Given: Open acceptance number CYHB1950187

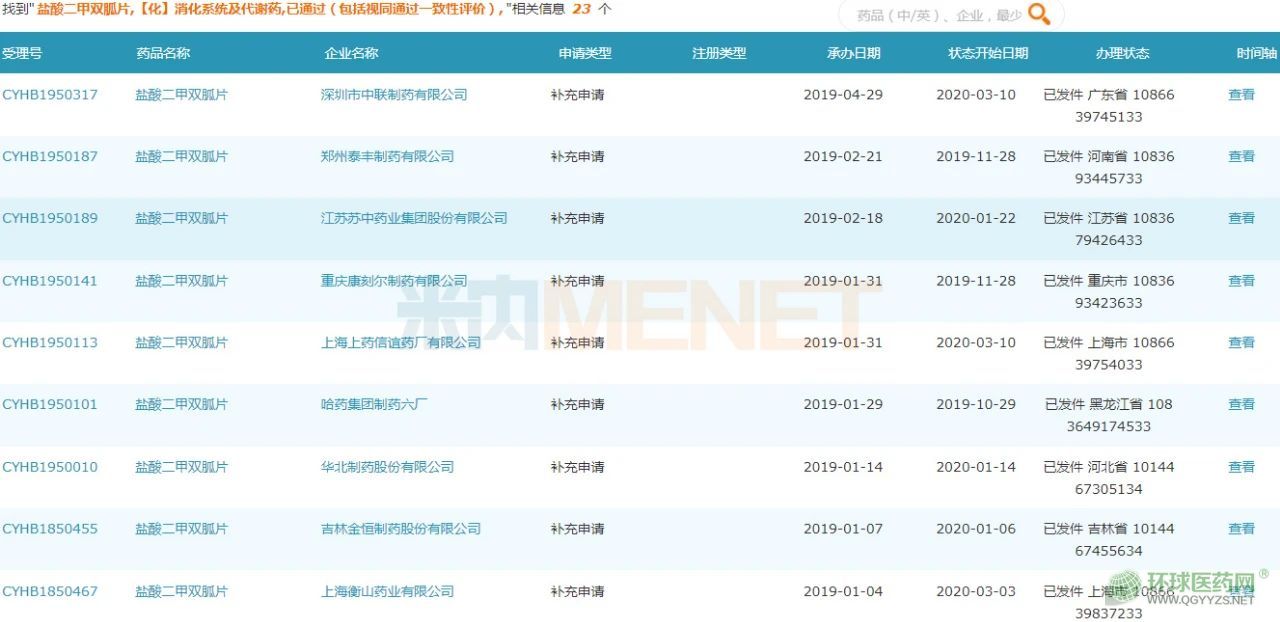Looking at the screenshot, I should click(x=50, y=157).
